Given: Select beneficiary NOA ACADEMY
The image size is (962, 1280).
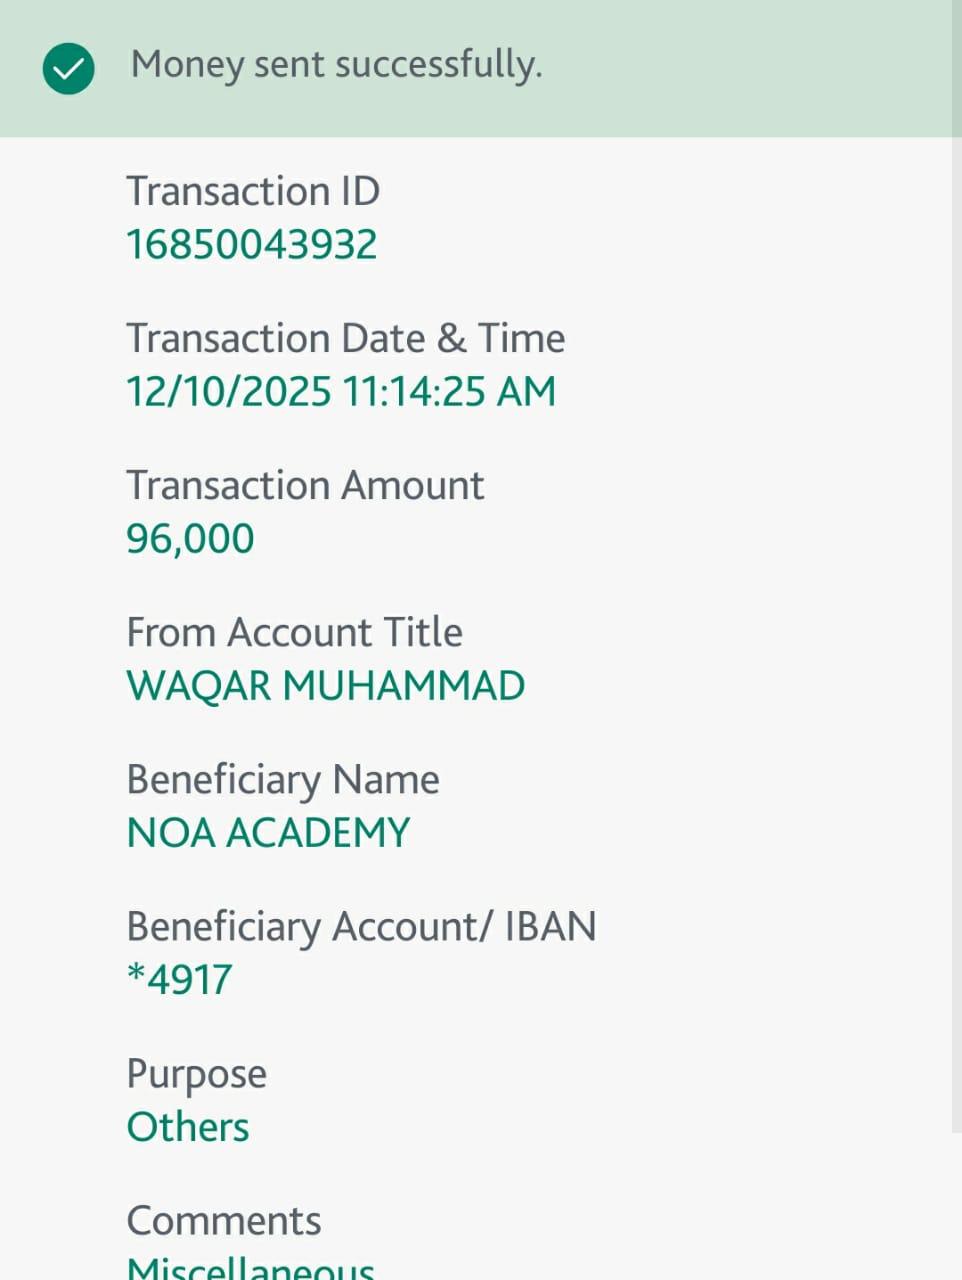Looking at the screenshot, I should click(268, 833).
